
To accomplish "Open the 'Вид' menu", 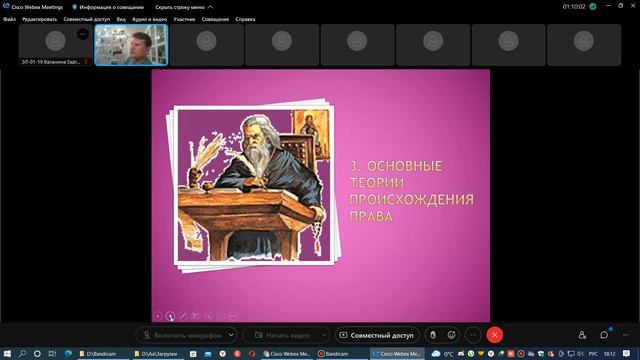I will [121, 19].
